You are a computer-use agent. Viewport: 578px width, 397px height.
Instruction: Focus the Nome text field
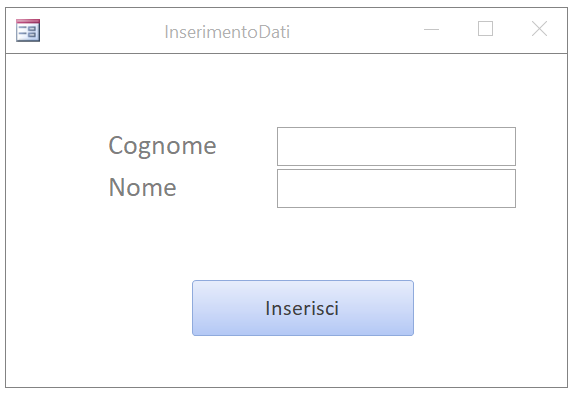coord(396,188)
